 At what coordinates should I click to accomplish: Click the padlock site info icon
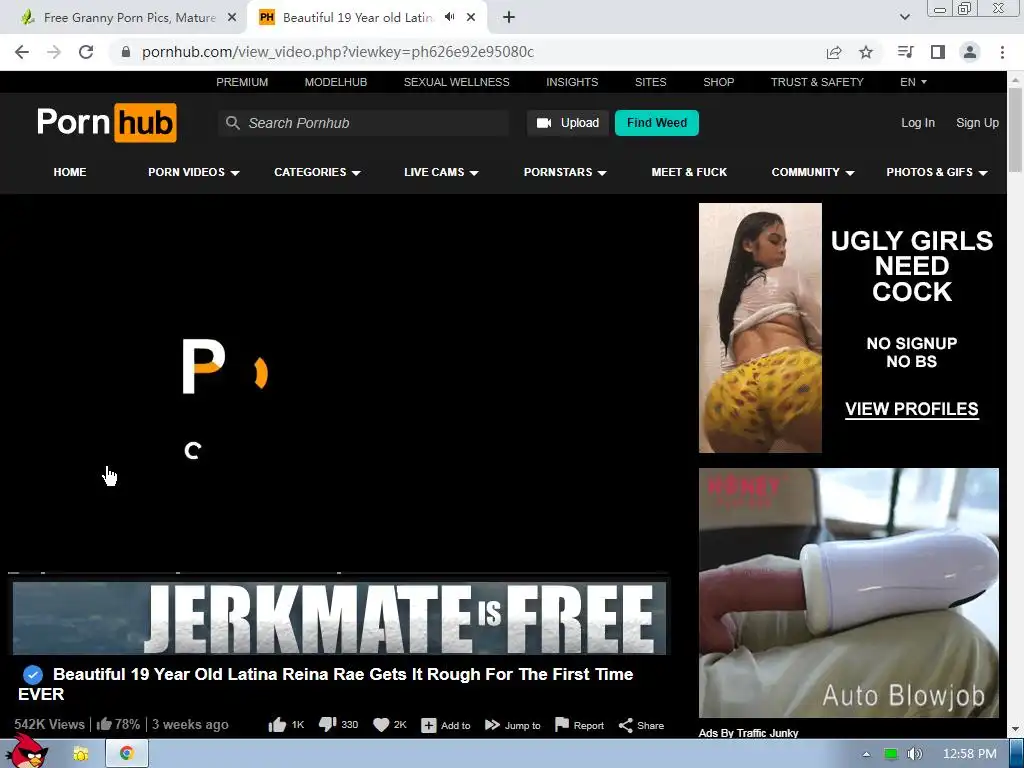pos(126,52)
